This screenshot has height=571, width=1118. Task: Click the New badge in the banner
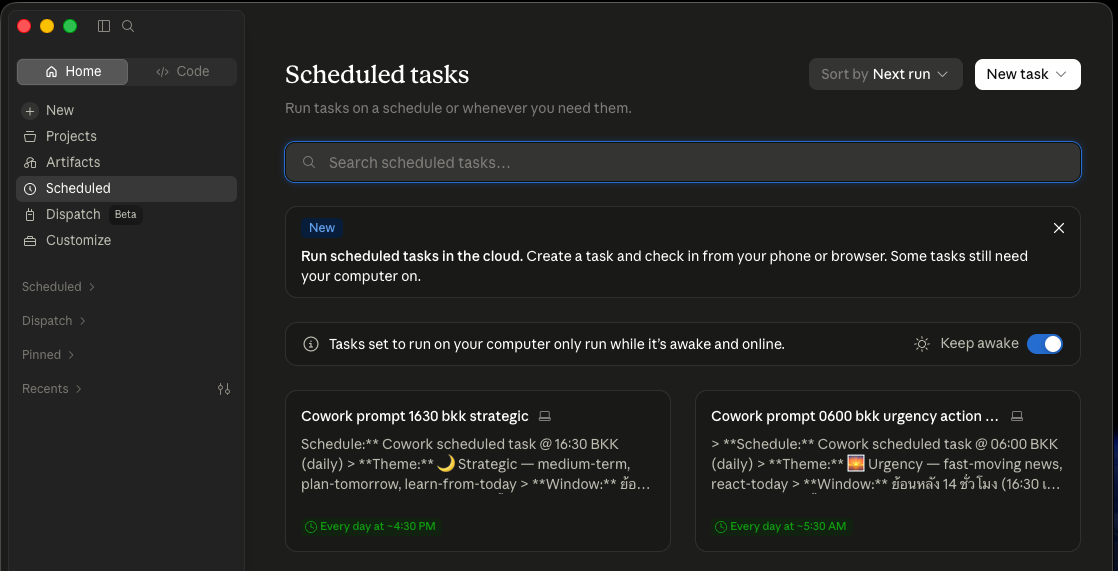(x=322, y=228)
